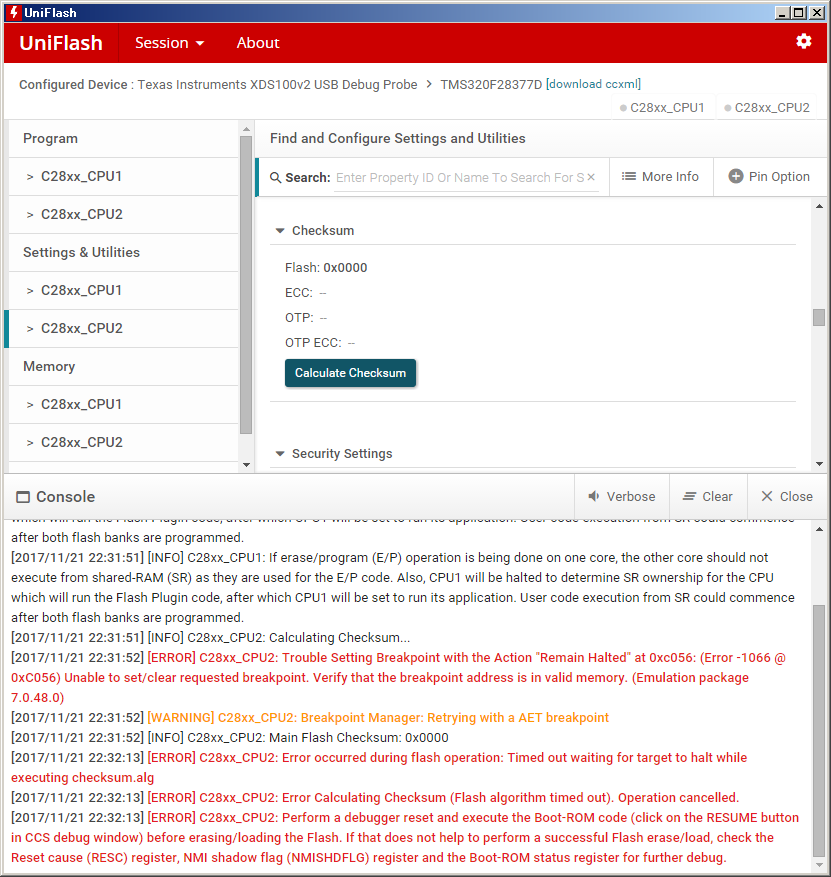Click the settings panel scroll down arrow
This screenshot has width=831, height=877.
pos(819,464)
